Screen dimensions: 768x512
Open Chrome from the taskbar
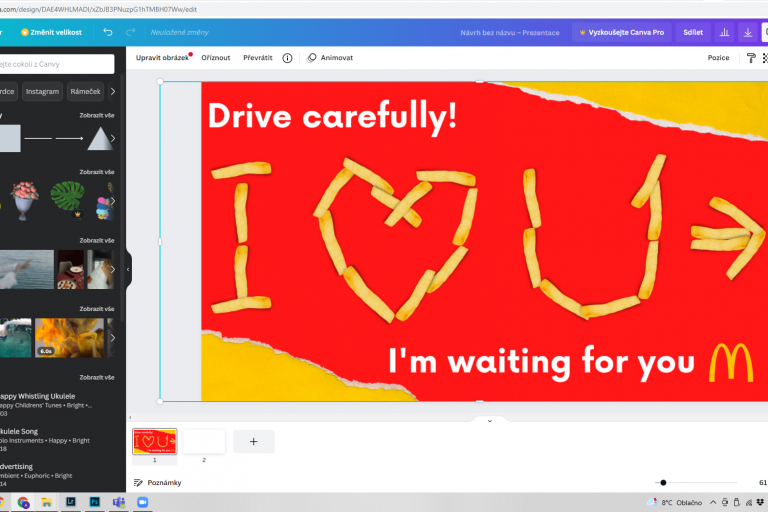coord(23,502)
